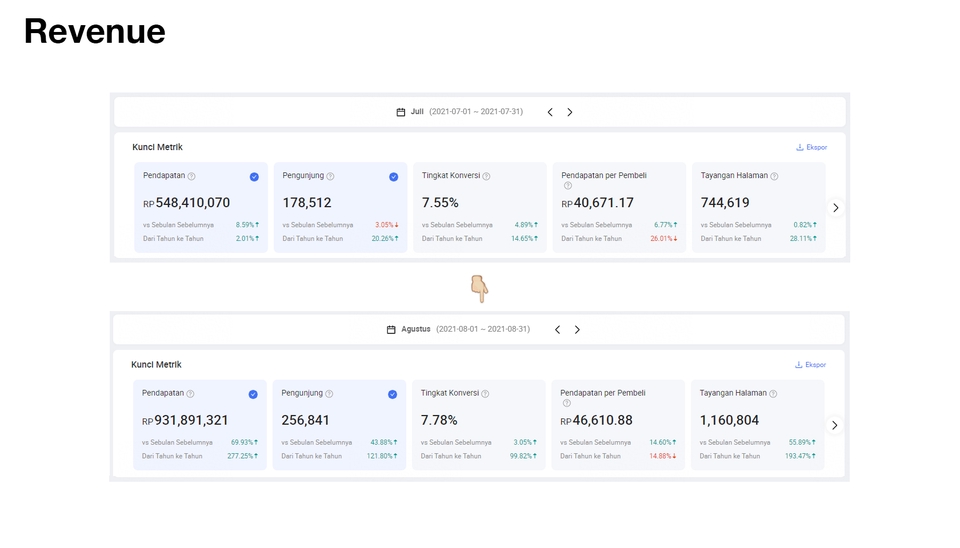Click the info icon next to Pengunjung in July panel
960x548 pixels.
coord(330,176)
